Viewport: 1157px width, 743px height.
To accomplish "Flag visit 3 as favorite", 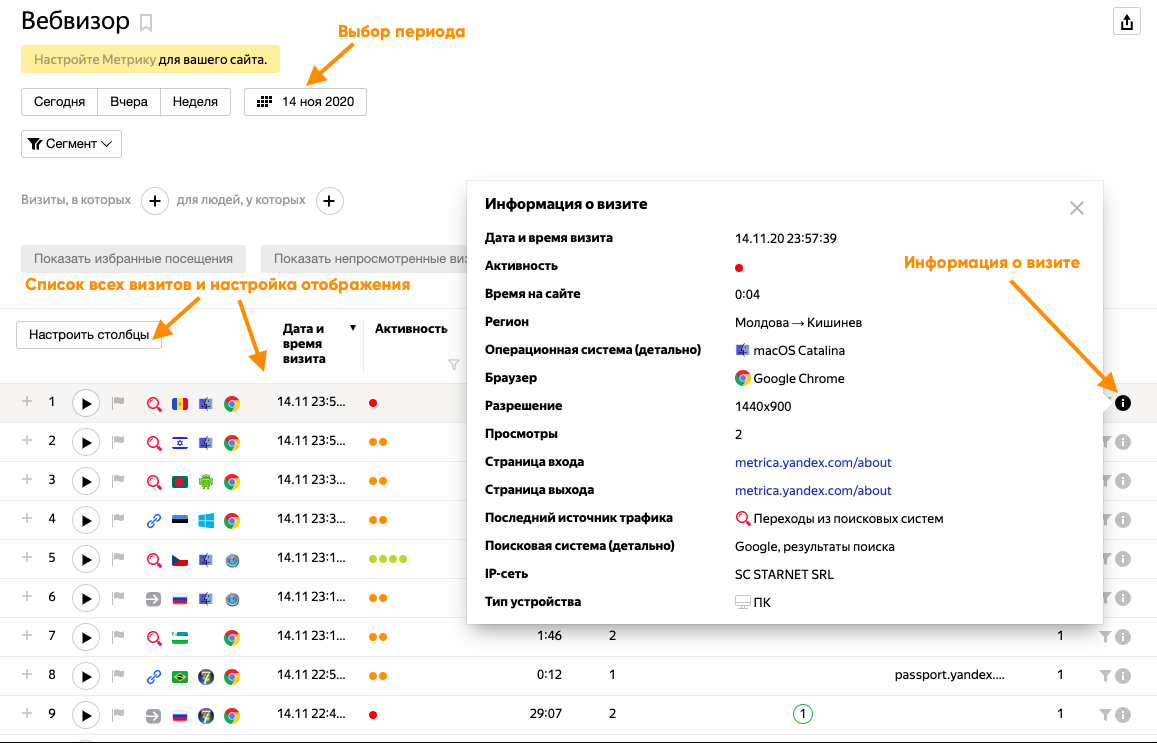I will [x=118, y=481].
